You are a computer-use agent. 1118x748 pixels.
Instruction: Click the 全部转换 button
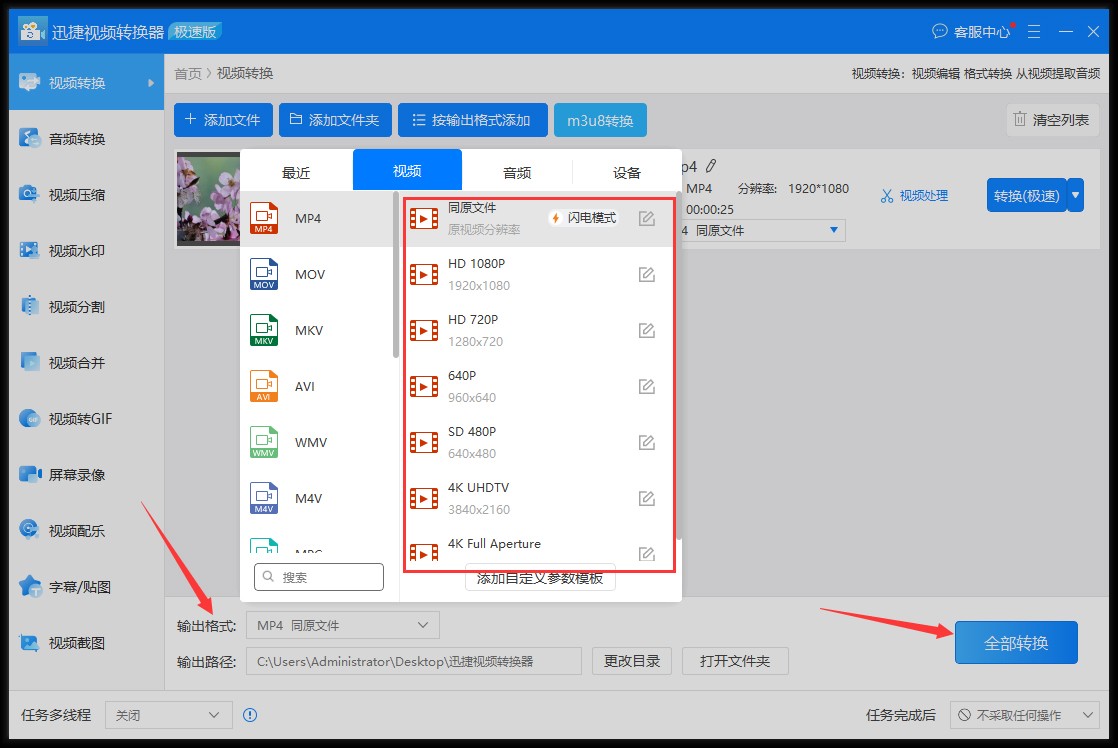point(1016,643)
